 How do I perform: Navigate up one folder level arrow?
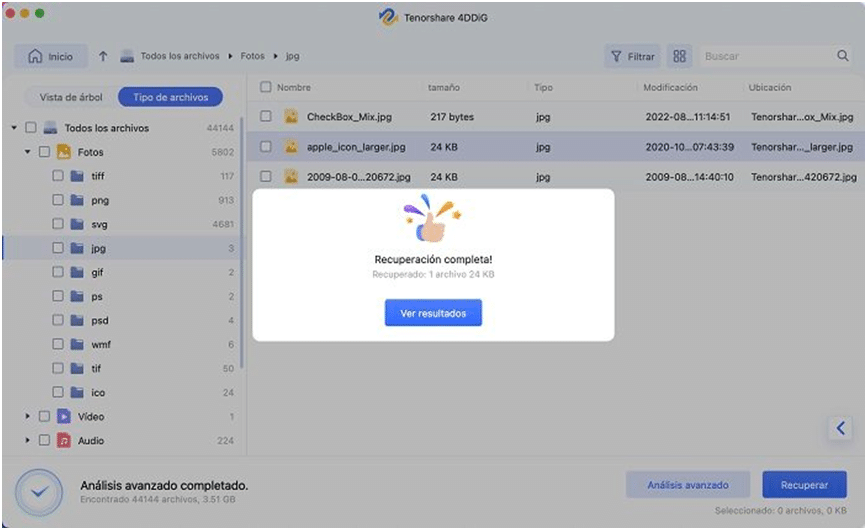[103, 56]
